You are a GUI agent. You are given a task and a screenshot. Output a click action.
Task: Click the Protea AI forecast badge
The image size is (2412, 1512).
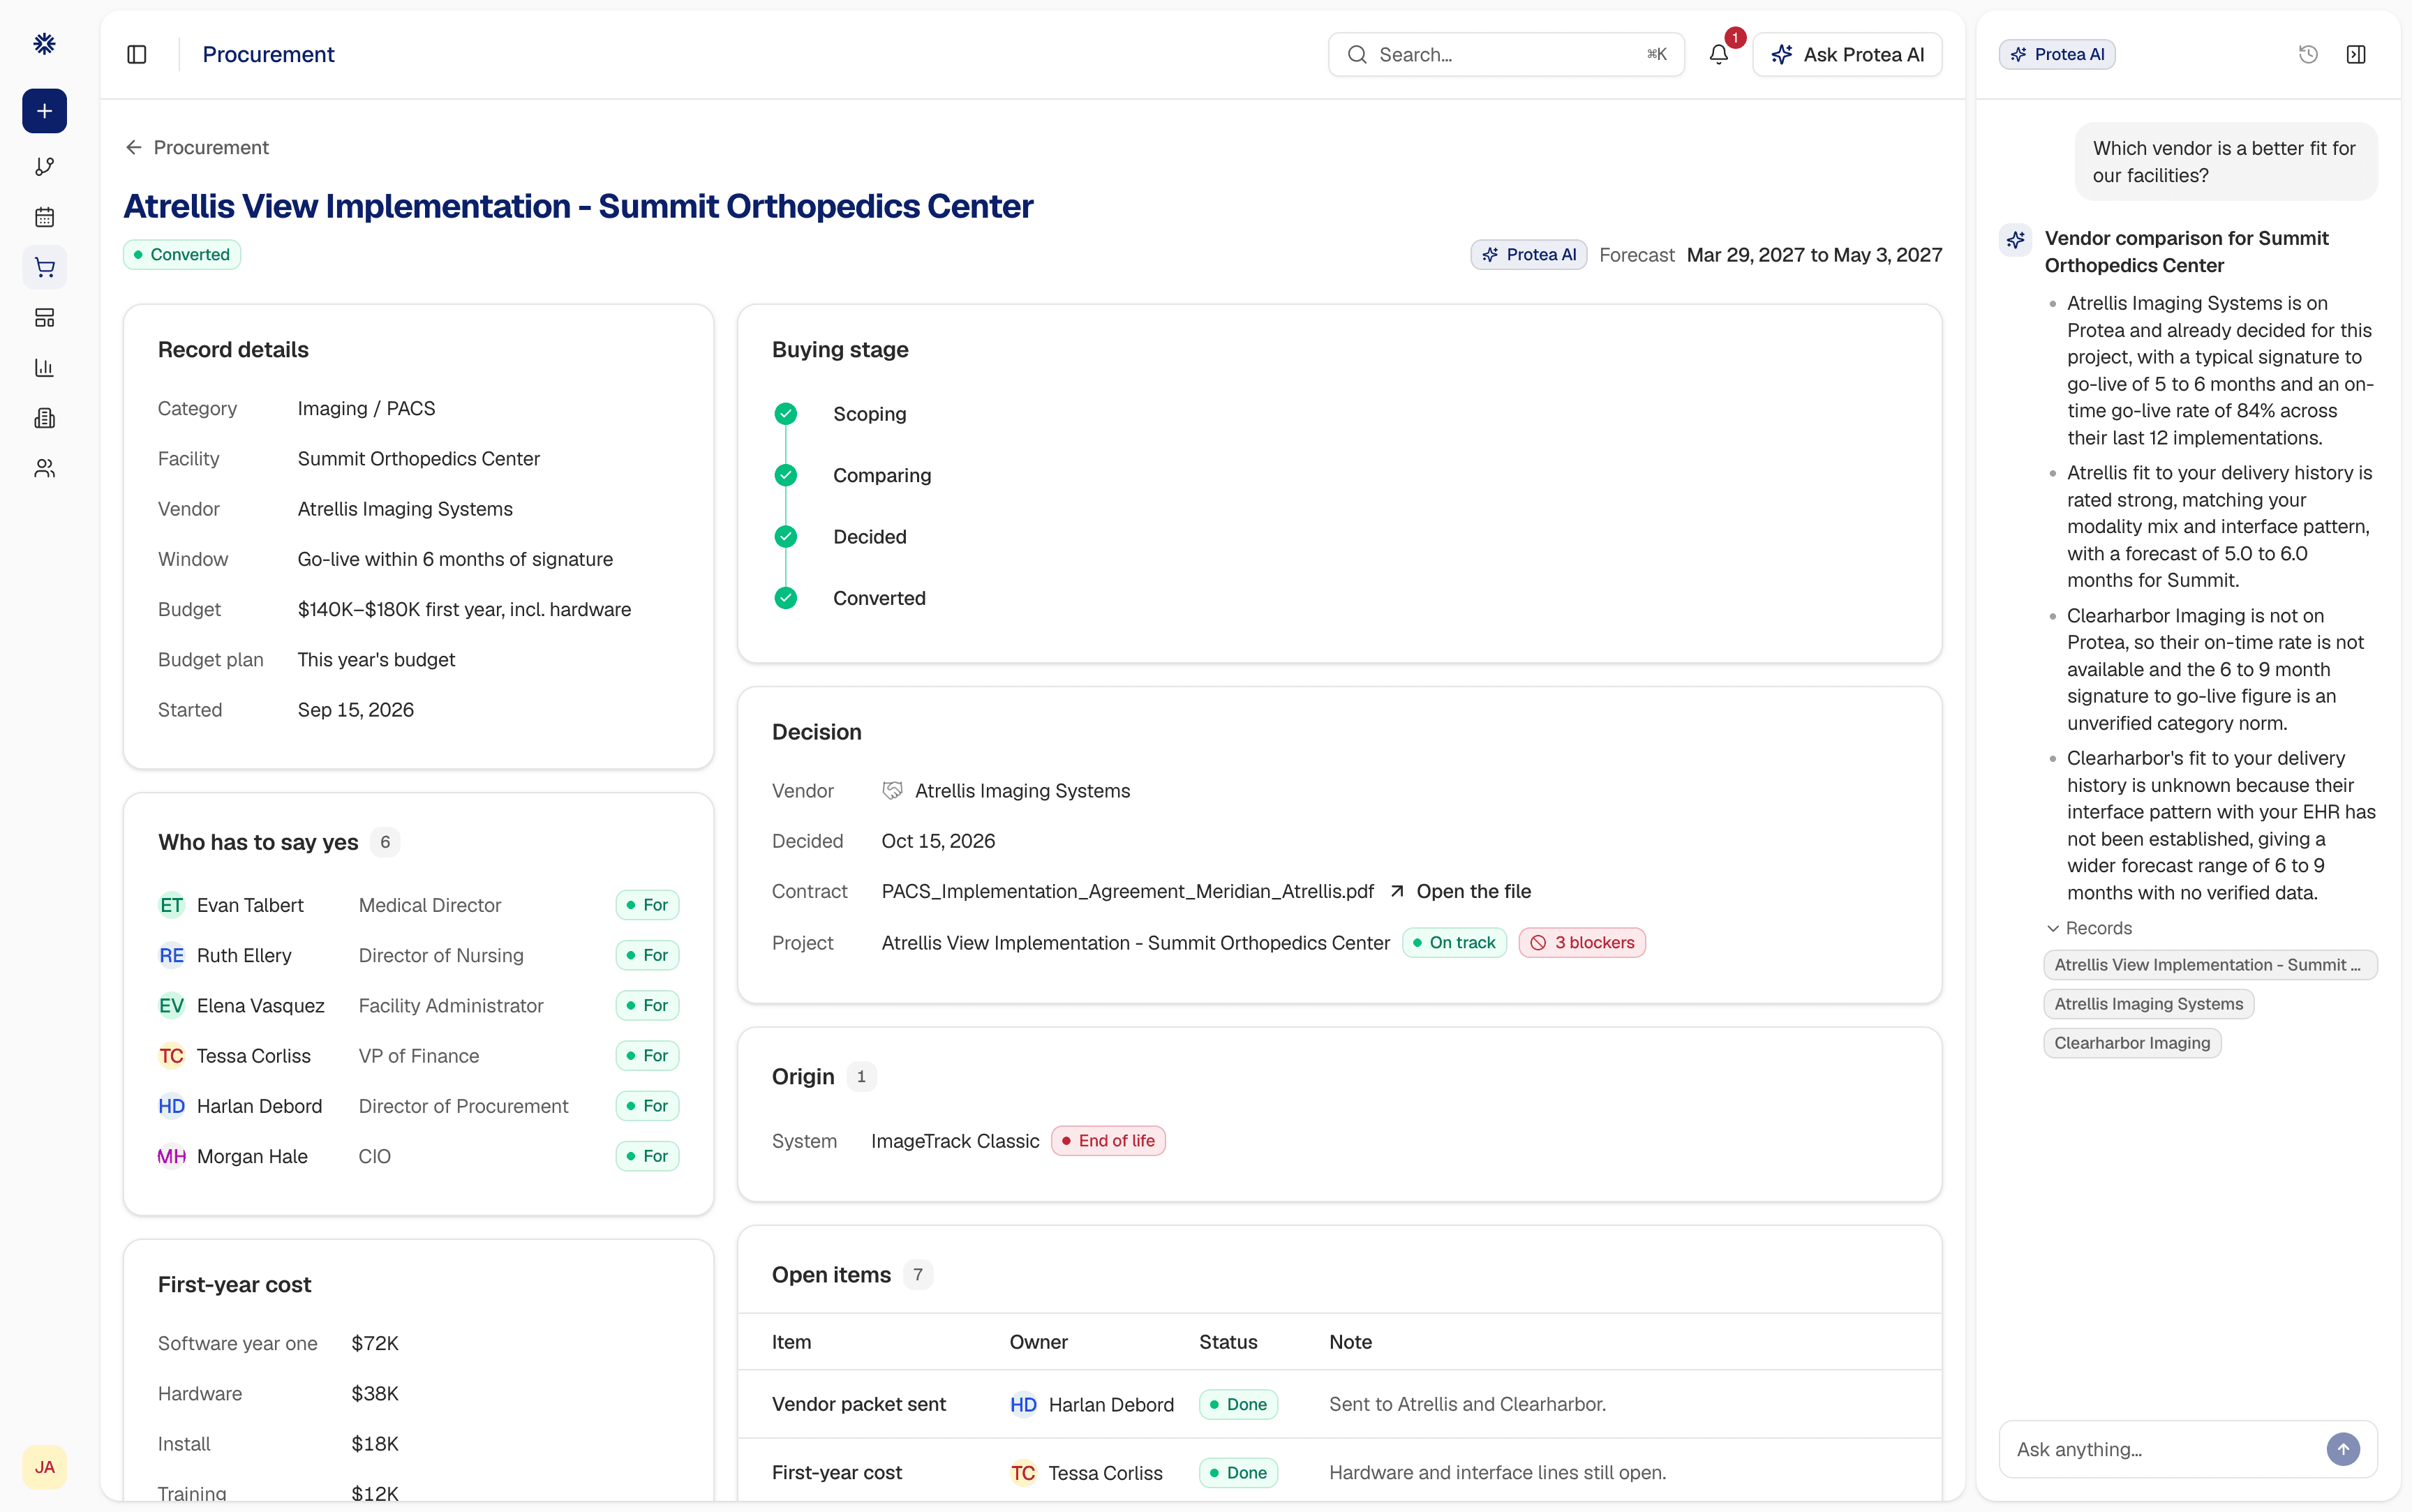[x=1528, y=255]
